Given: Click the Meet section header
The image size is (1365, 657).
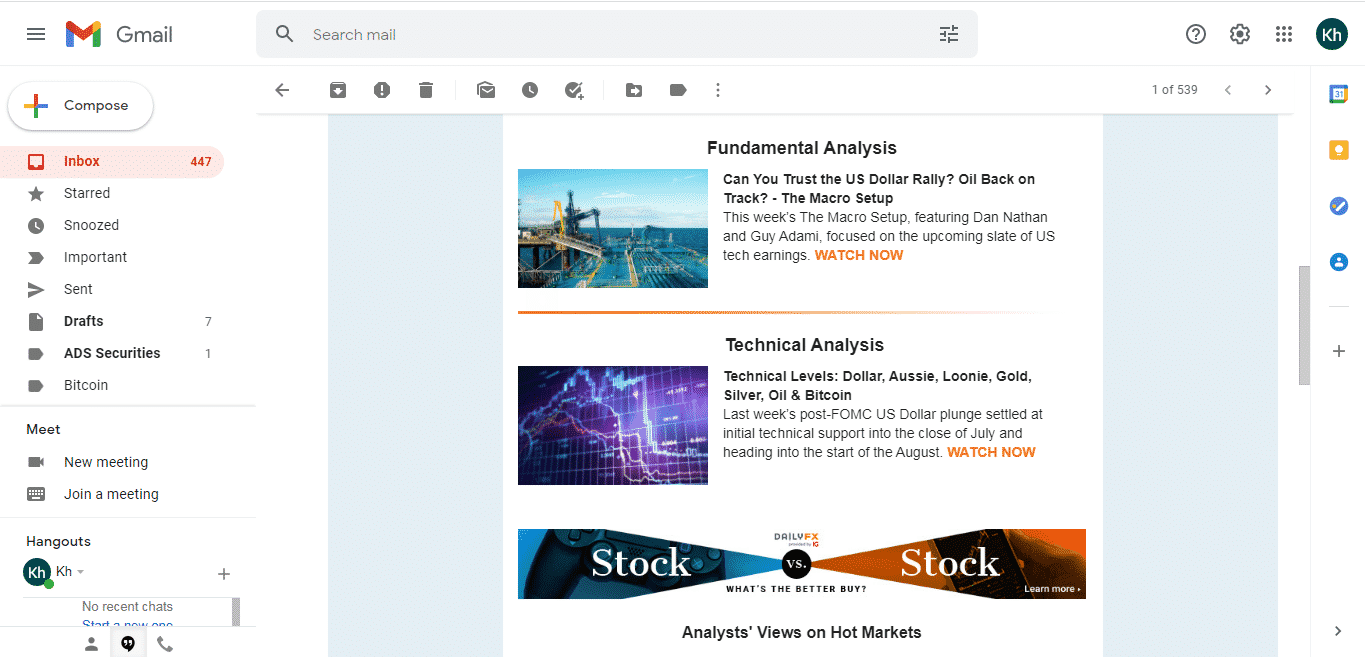Looking at the screenshot, I should 43,429.
